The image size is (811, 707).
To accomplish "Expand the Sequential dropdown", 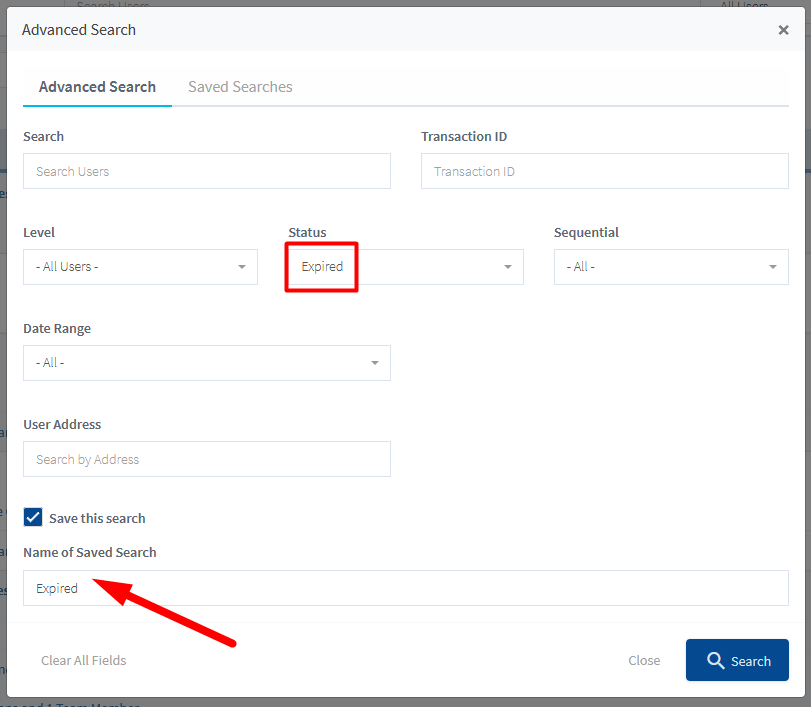I will [x=671, y=267].
